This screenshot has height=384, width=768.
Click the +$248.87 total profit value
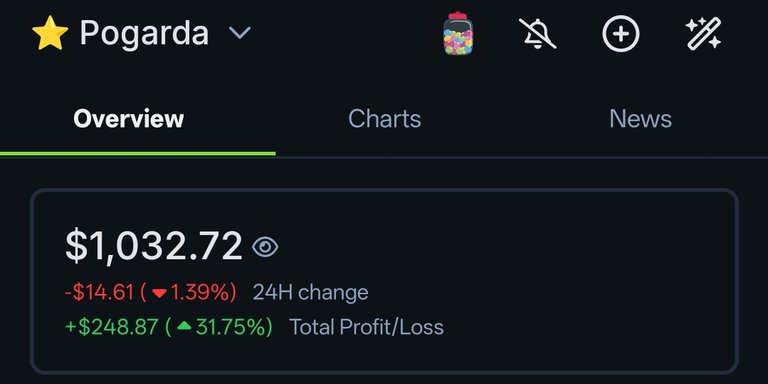click(112, 327)
